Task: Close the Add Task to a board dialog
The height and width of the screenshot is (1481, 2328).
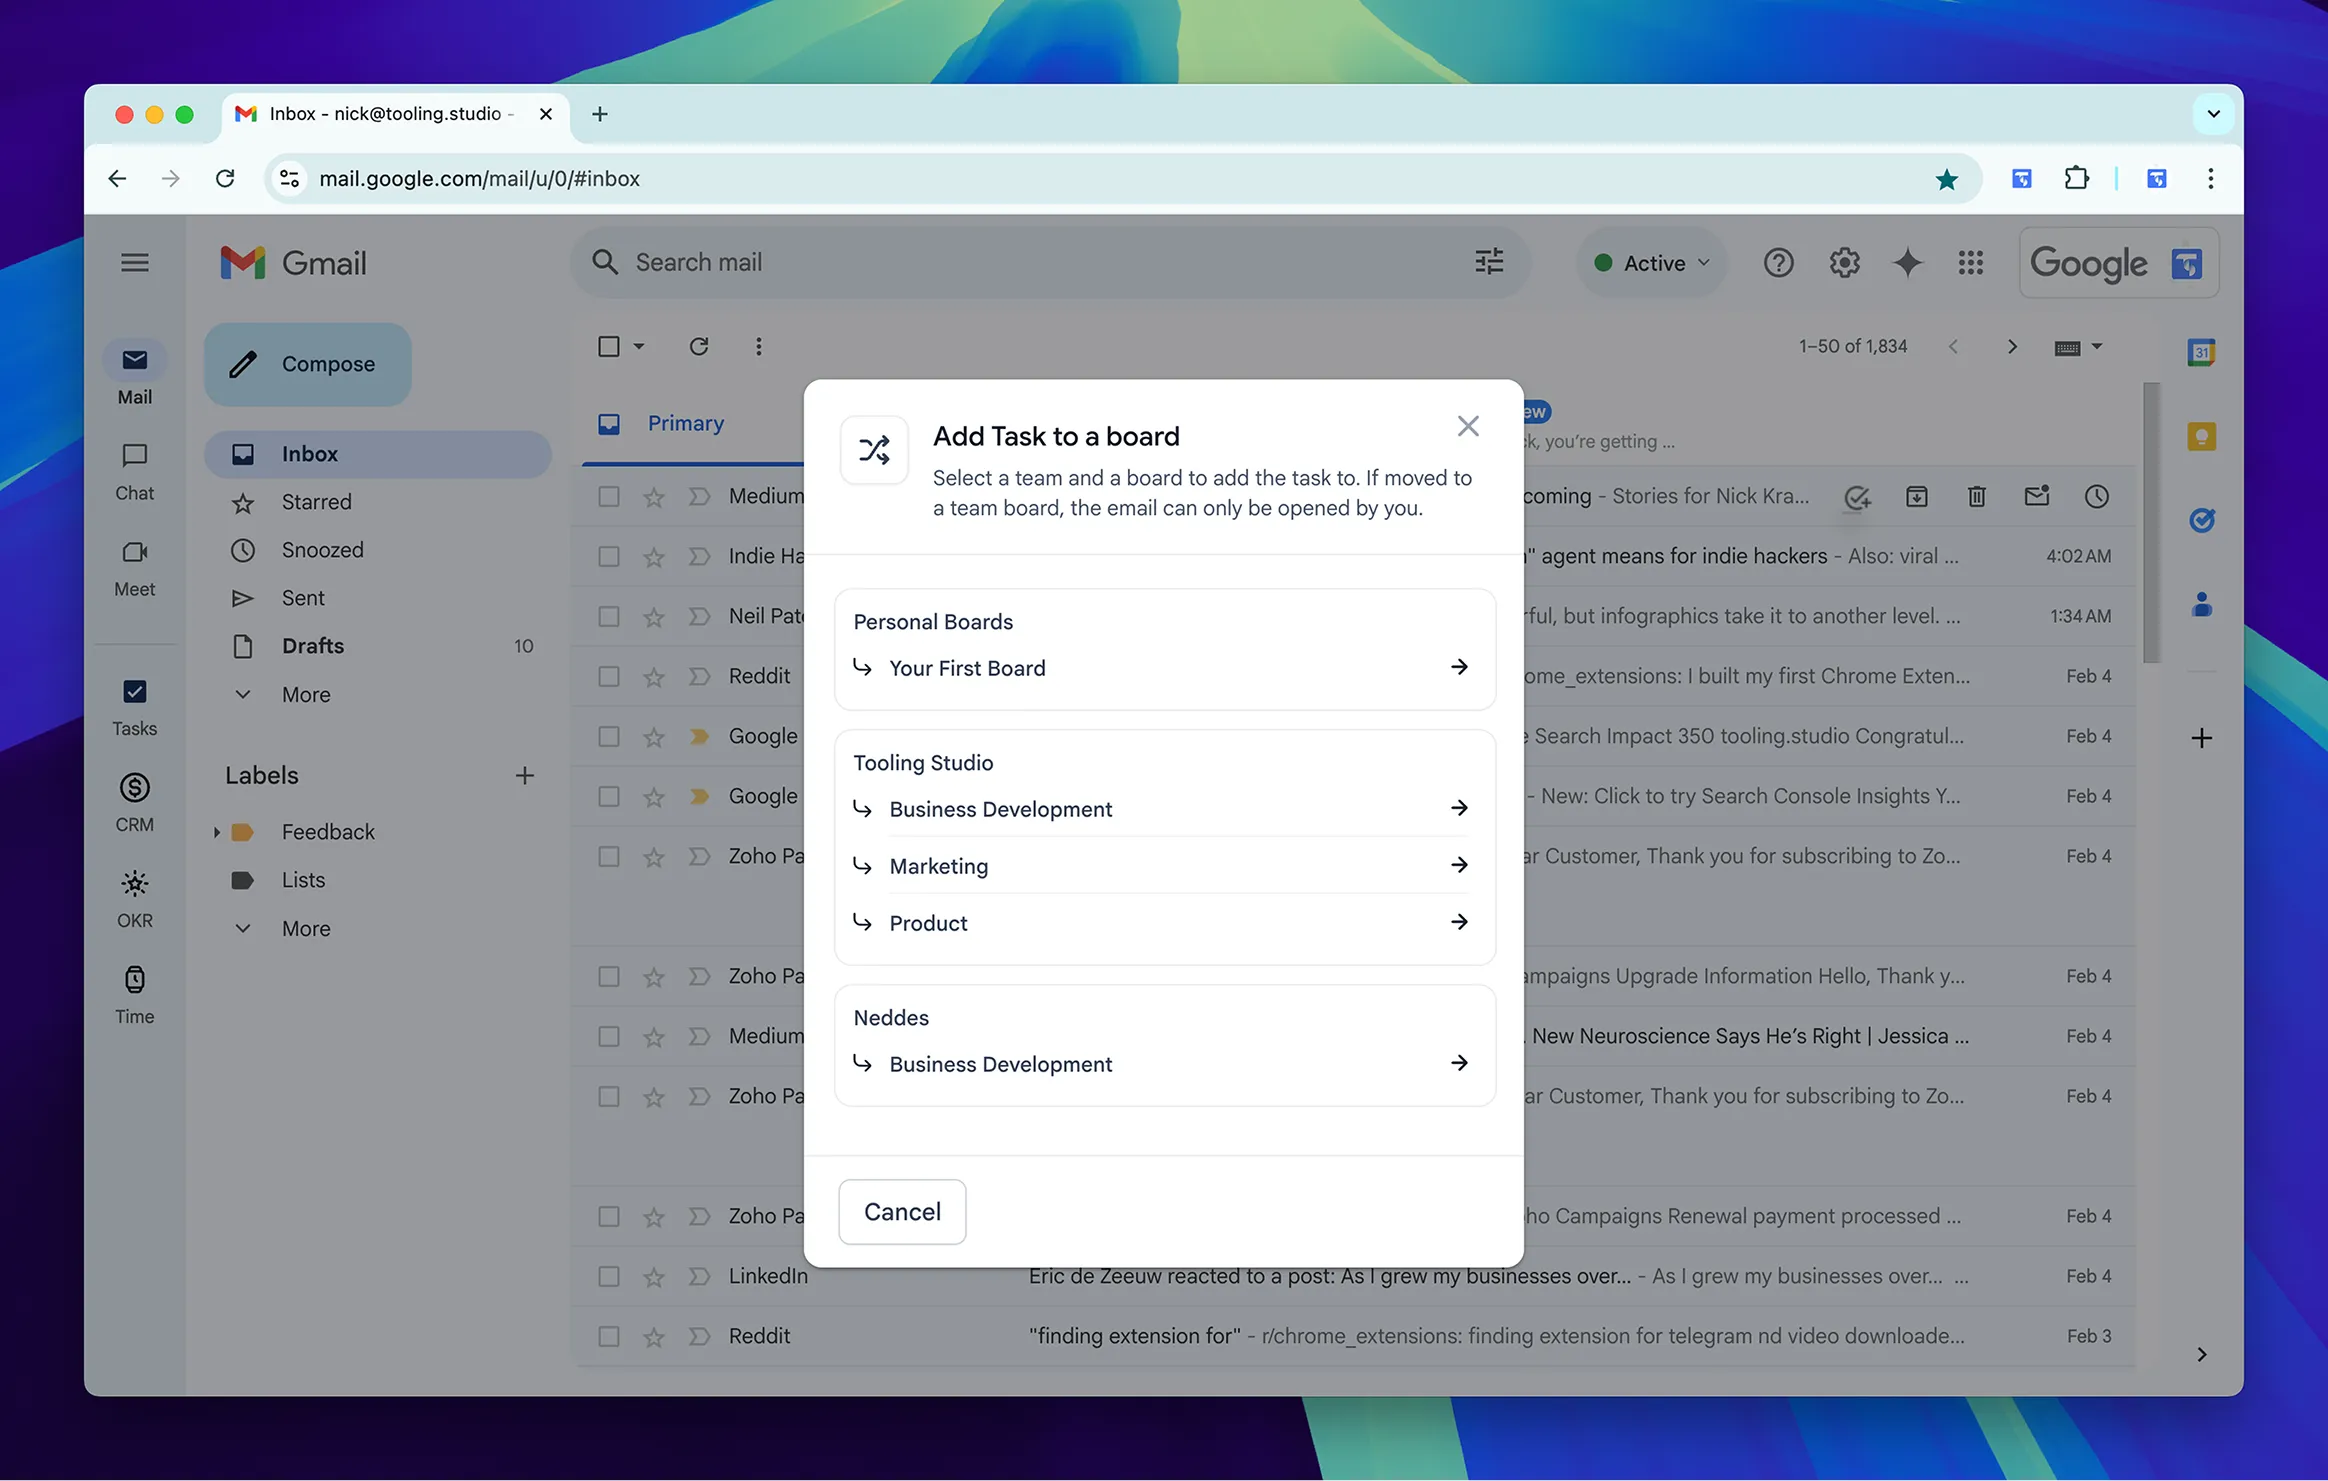Action: [1467, 427]
